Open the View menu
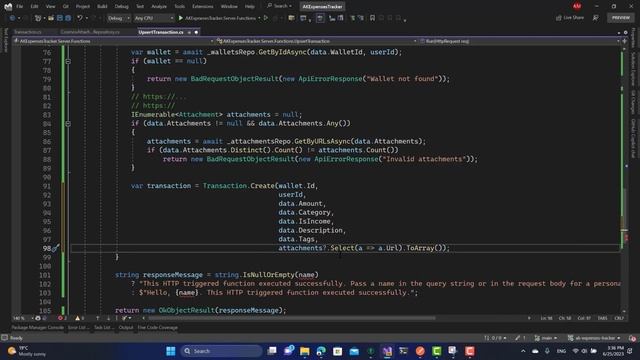Screen dimensions: 640x360 point(50,7)
